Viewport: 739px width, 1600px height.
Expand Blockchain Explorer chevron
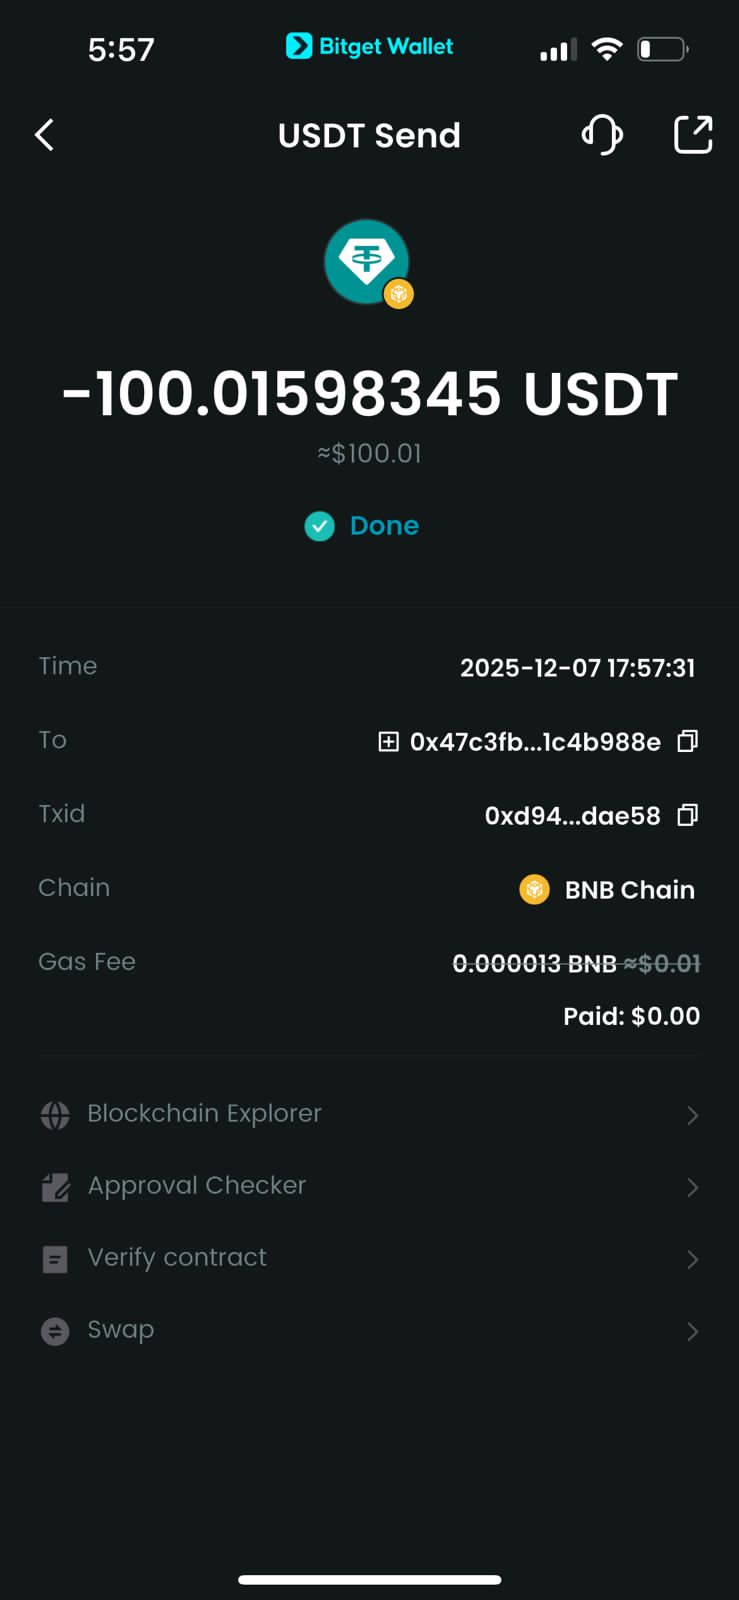point(692,1115)
